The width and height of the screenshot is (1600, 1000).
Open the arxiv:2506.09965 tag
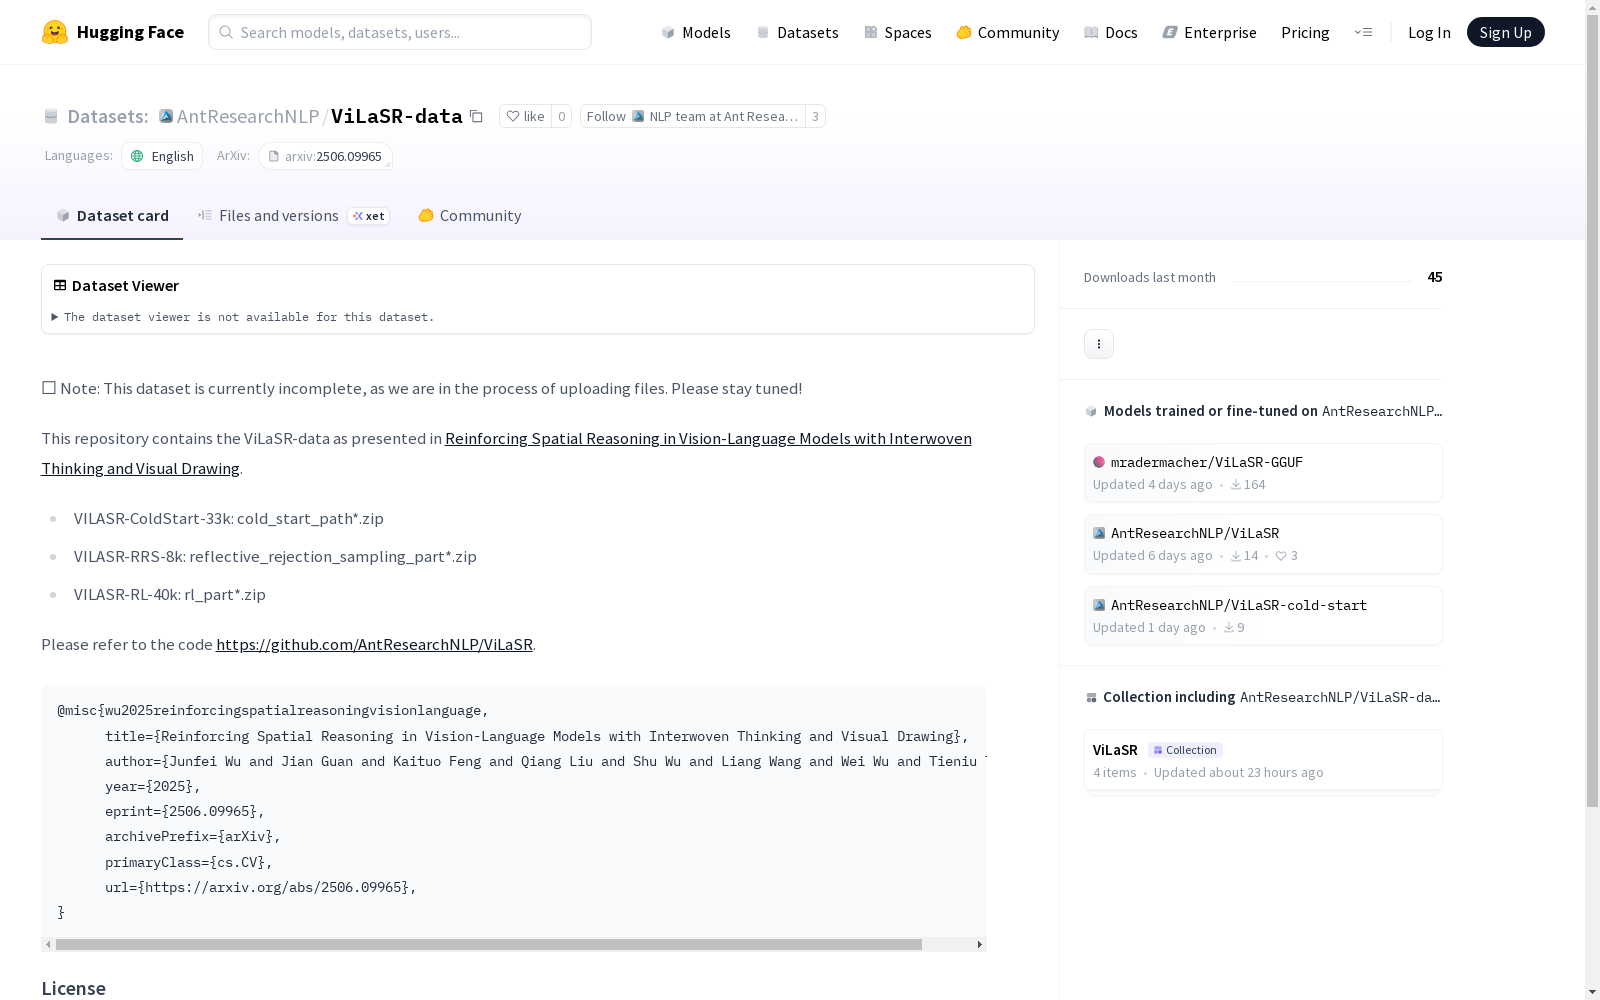tap(325, 156)
